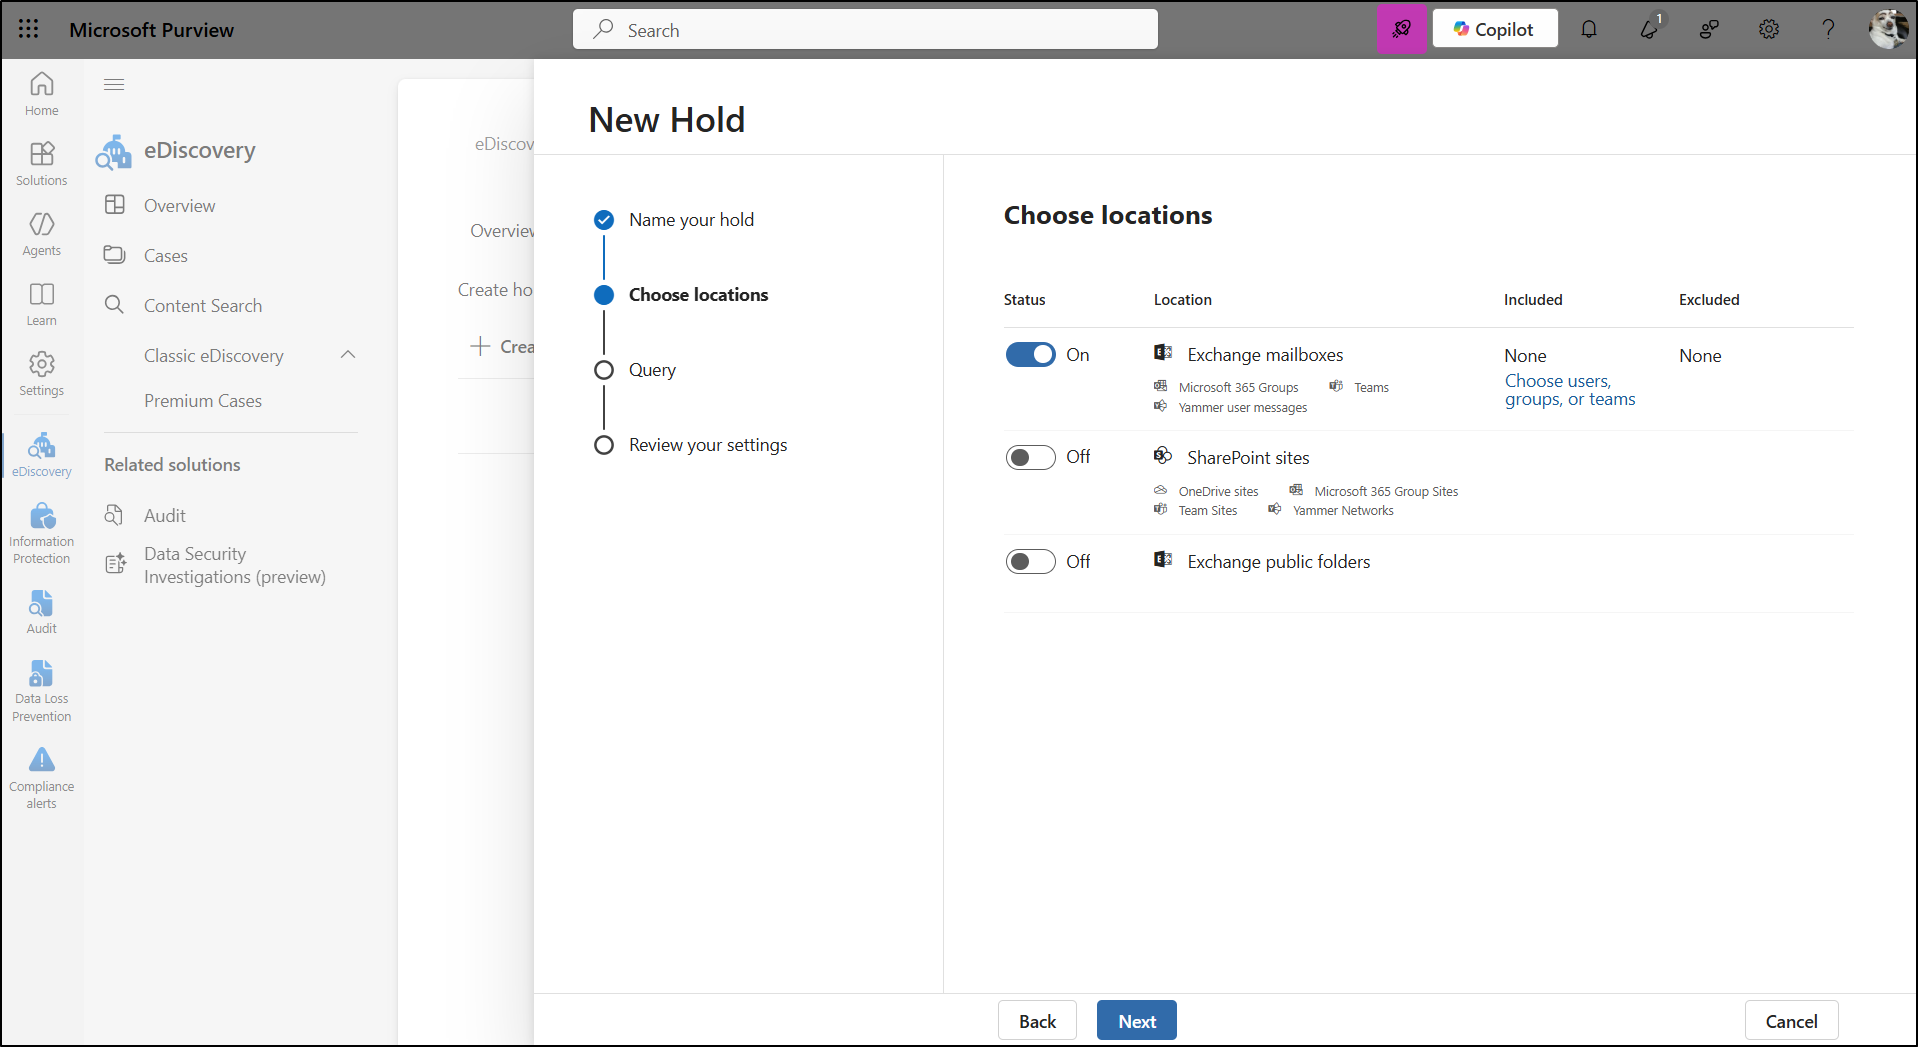Open Information Protection from the sidebar
The image size is (1918, 1047).
(41, 528)
